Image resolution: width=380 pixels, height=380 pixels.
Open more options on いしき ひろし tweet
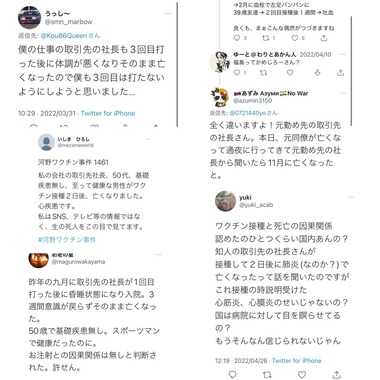pos(148,139)
